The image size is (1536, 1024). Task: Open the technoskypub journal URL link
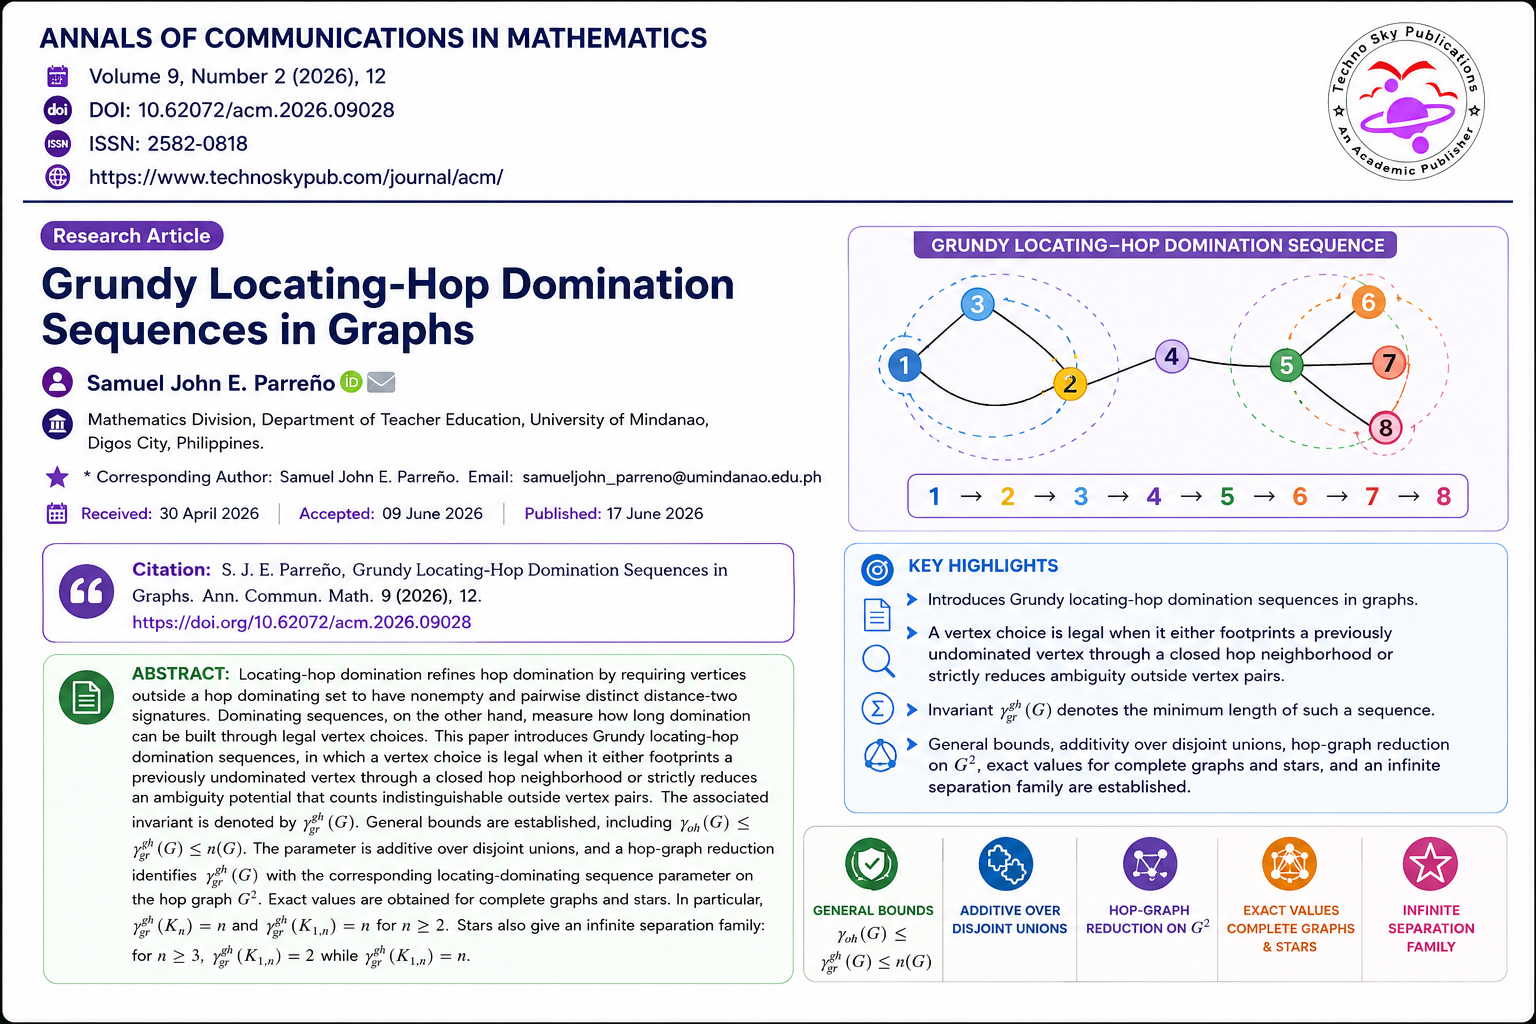coord(296,177)
